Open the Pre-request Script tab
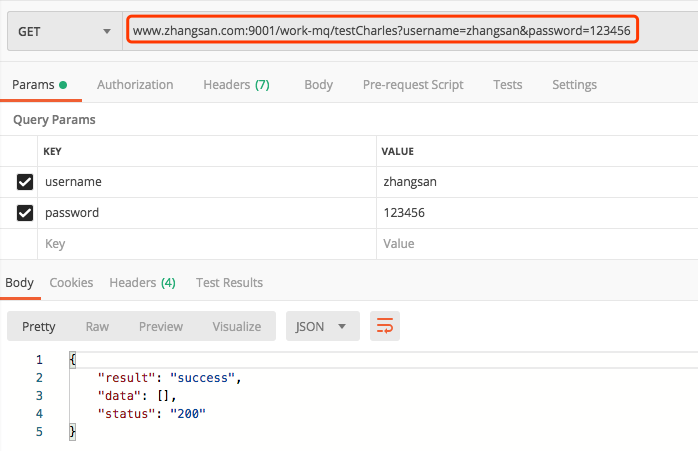Screen dimensions: 698x451 413,85
